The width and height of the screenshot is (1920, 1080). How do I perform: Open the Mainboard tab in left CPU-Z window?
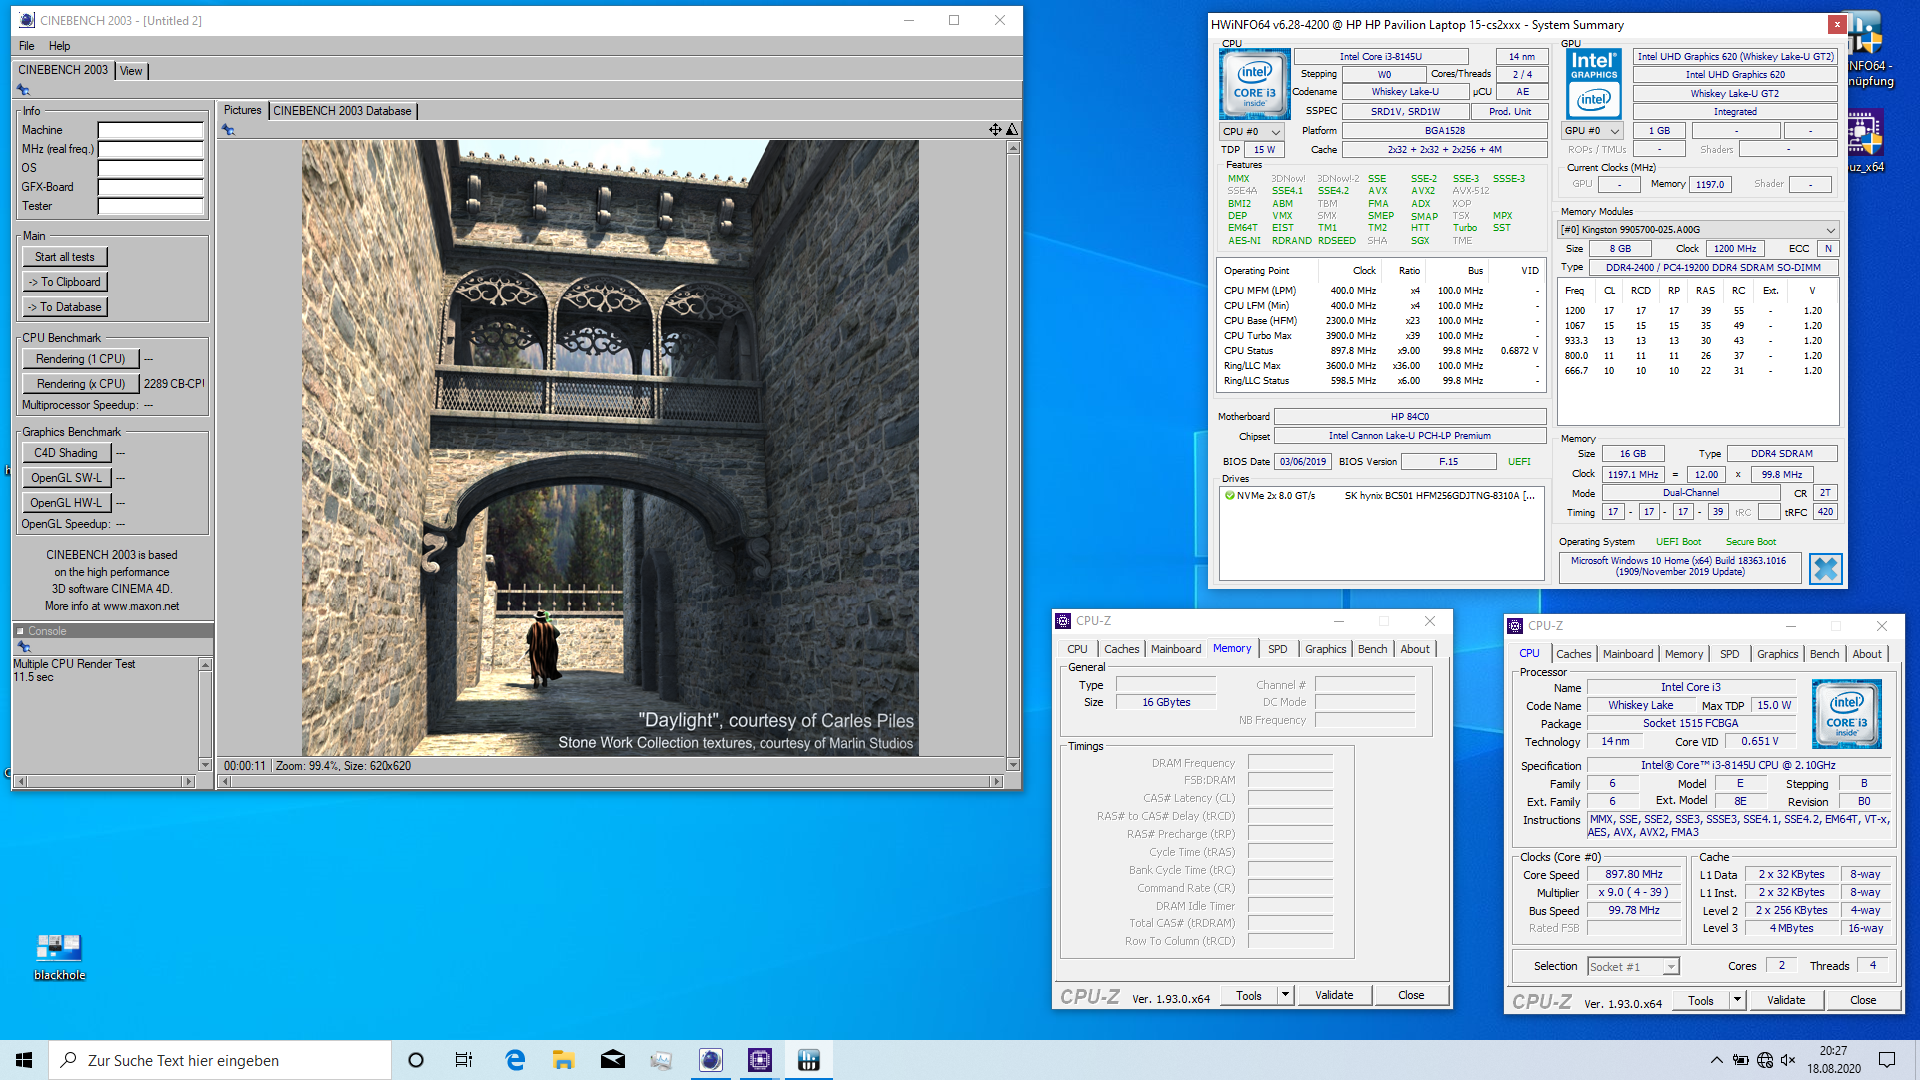pyautogui.click(x=1176, y=649)
